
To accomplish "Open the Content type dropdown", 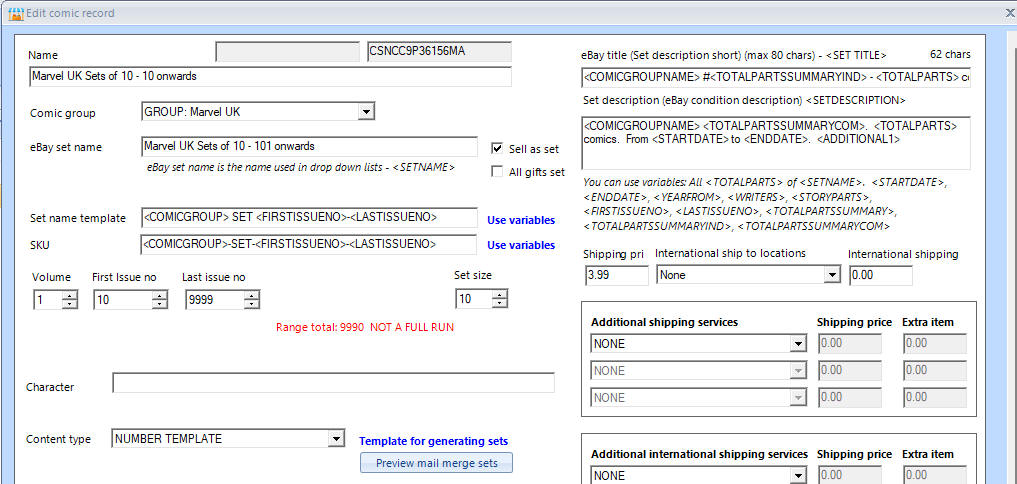I will pyautogui.click(x=335, y=439).
